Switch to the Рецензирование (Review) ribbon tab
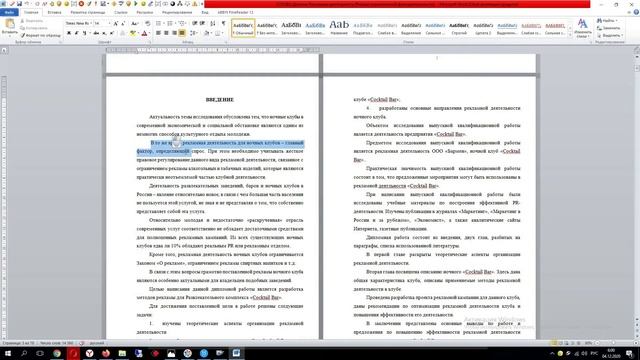Image resolution: width=640 pixels, height=360 pixels. (x=177, y=12)
